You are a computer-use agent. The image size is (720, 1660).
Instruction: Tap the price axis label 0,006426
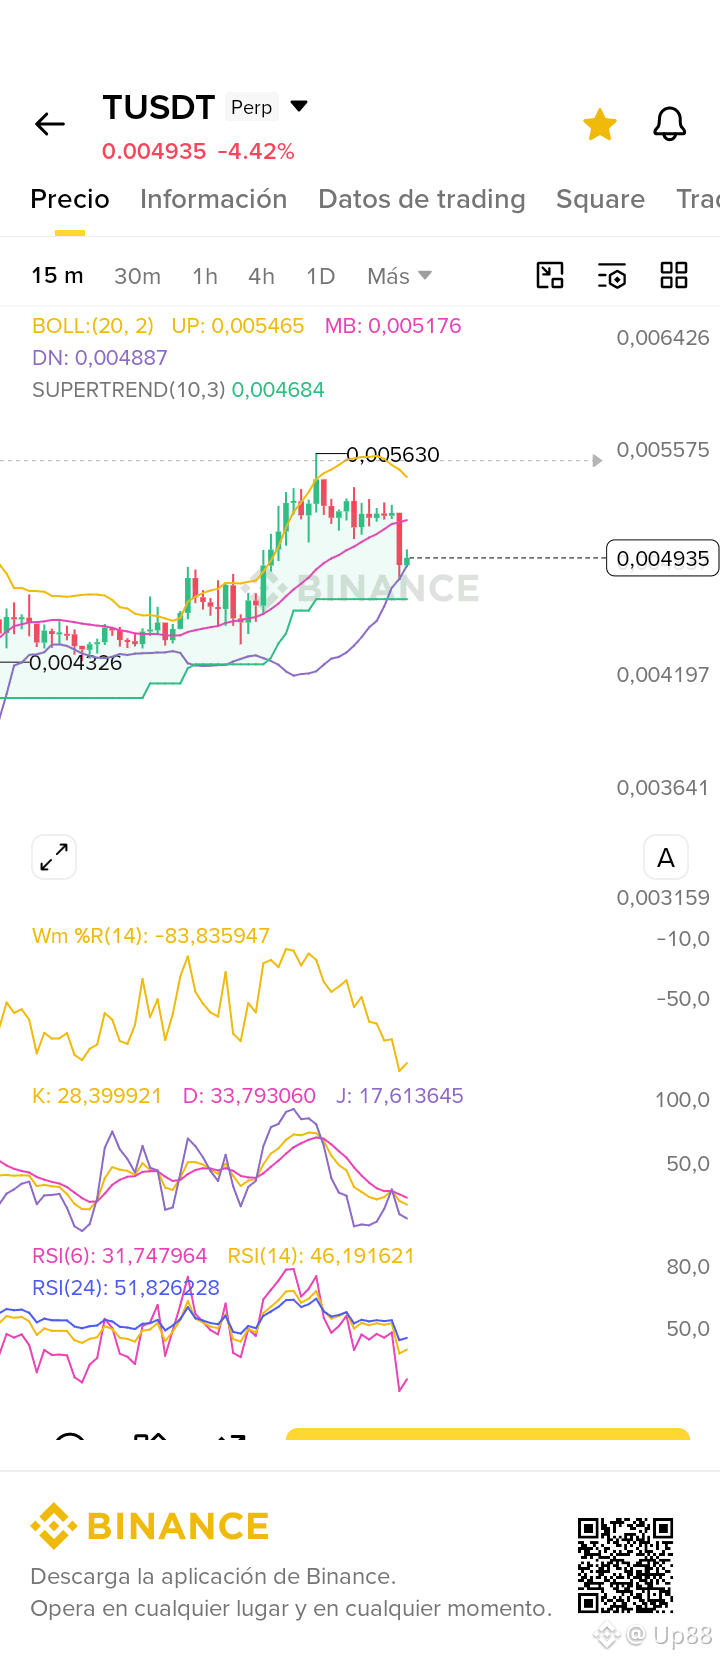662,338
